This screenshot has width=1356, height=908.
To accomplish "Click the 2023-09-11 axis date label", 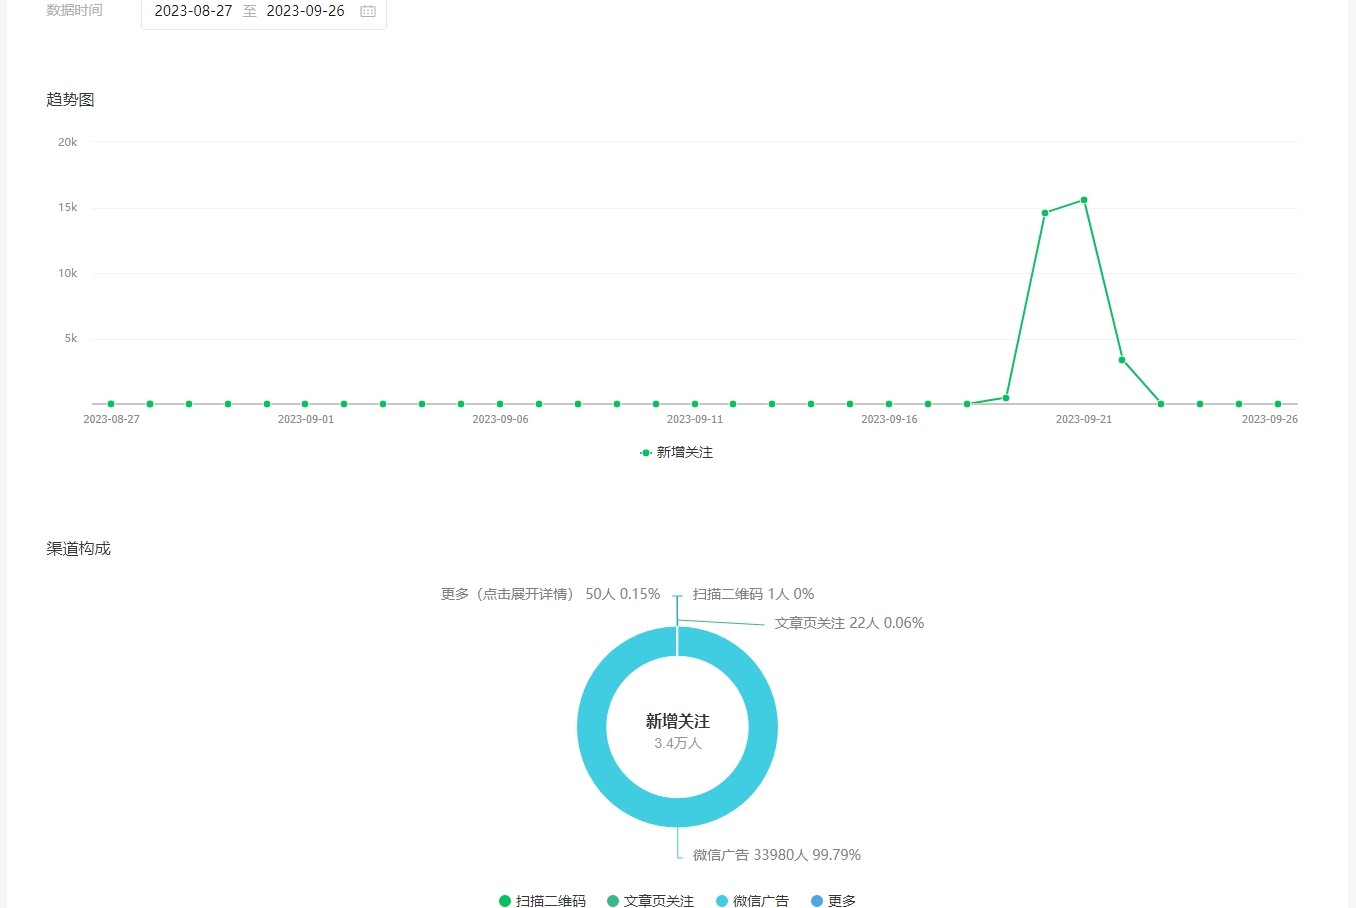I will tap(695, 419).
